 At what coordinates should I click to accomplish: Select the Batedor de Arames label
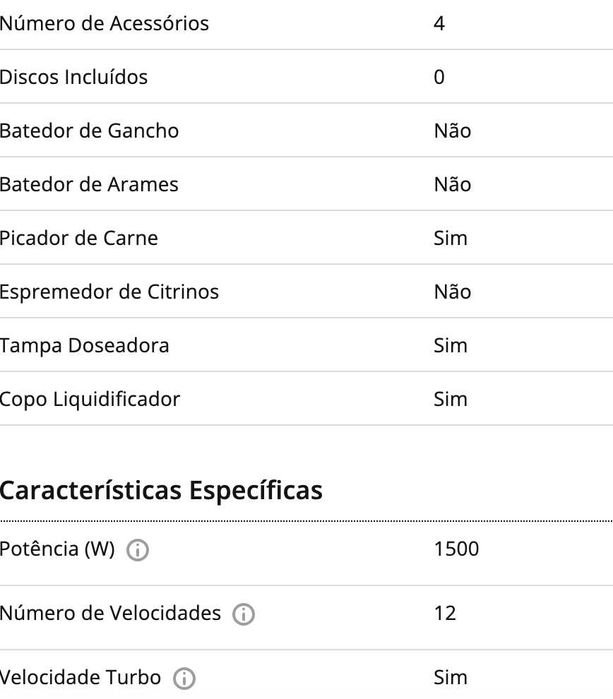click(88, 185)
